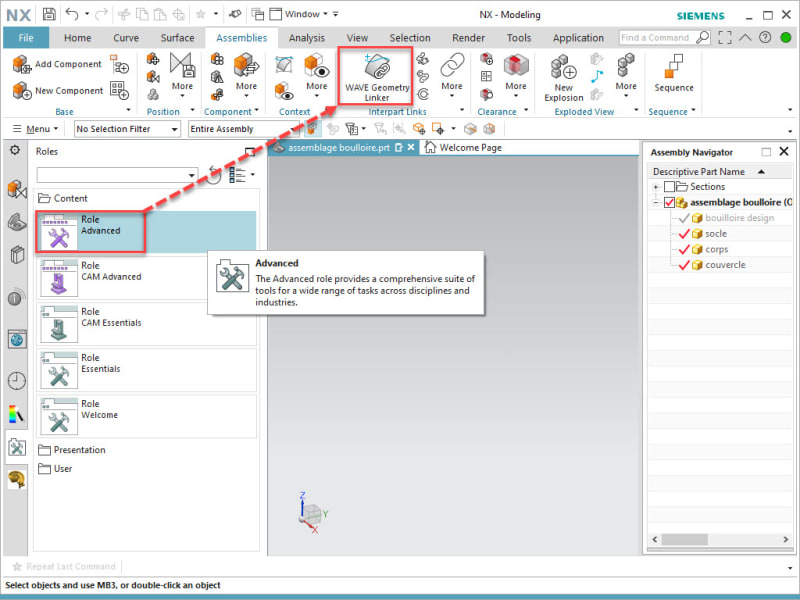
Task: Open the User folder
Action: (55, 469)
